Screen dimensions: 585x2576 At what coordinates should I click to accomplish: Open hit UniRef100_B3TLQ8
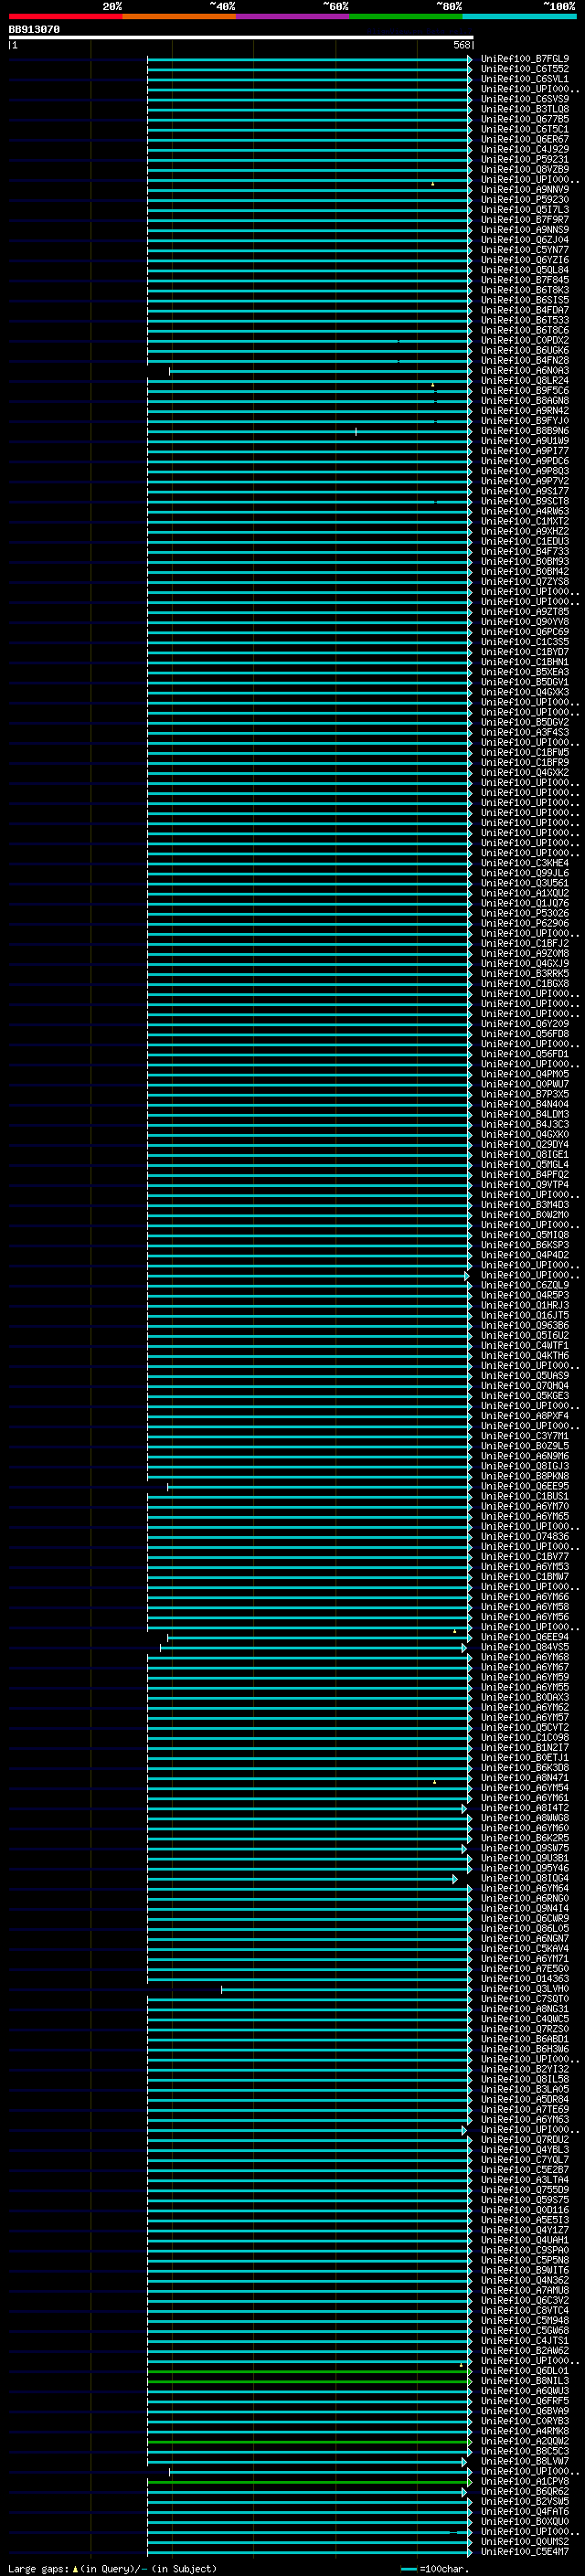pos(524,109)
